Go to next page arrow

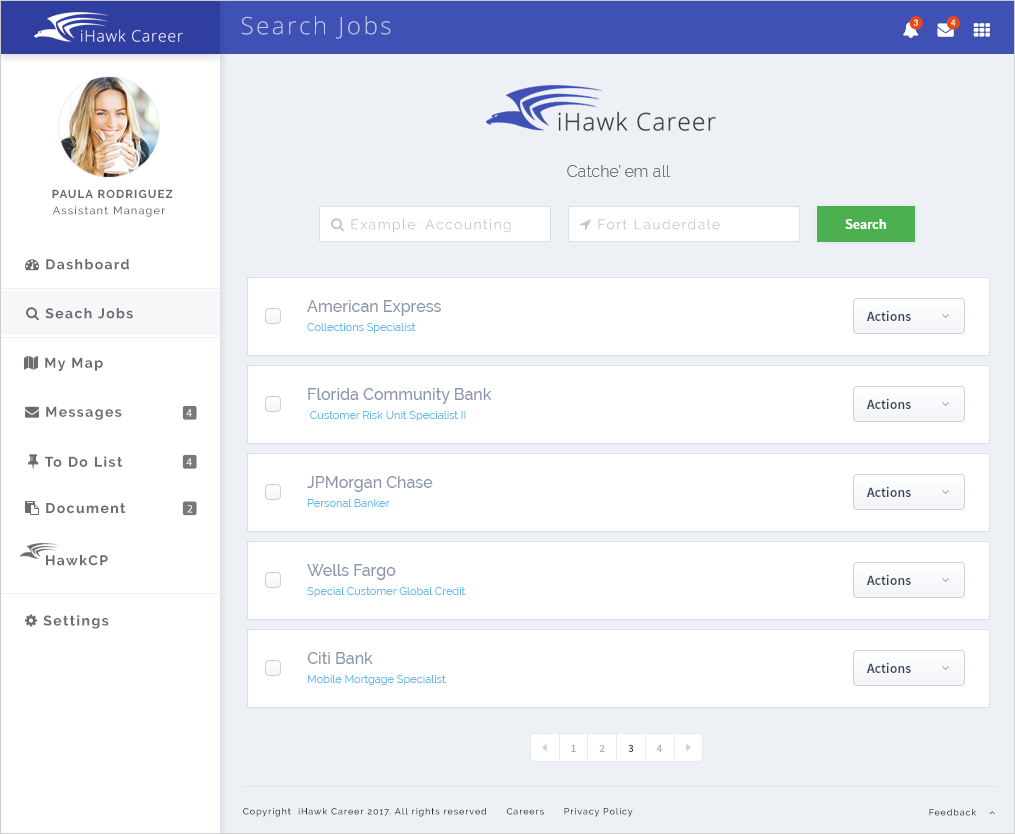click(688, 748)
